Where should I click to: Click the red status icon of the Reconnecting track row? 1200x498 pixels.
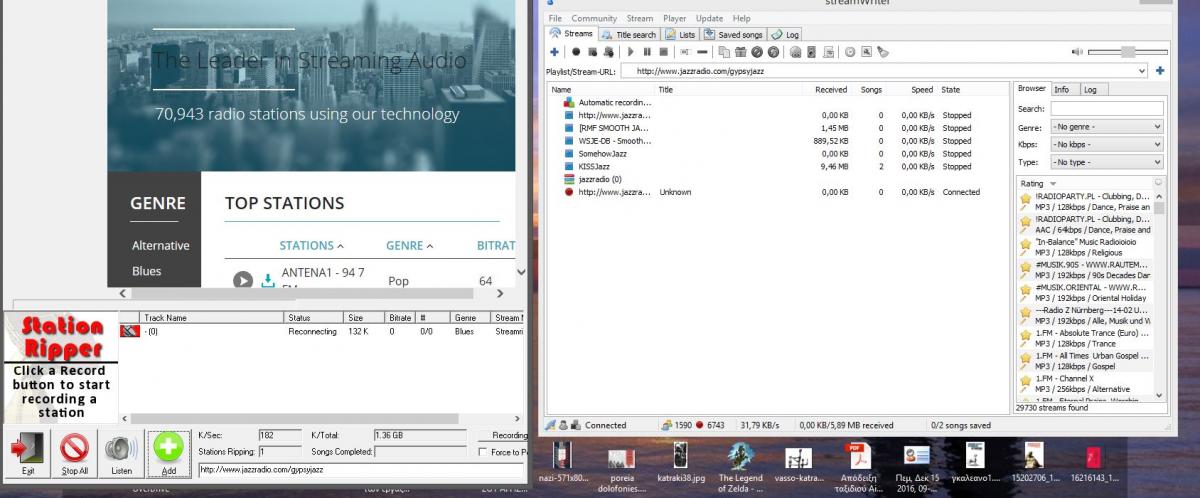pos(129,331)
